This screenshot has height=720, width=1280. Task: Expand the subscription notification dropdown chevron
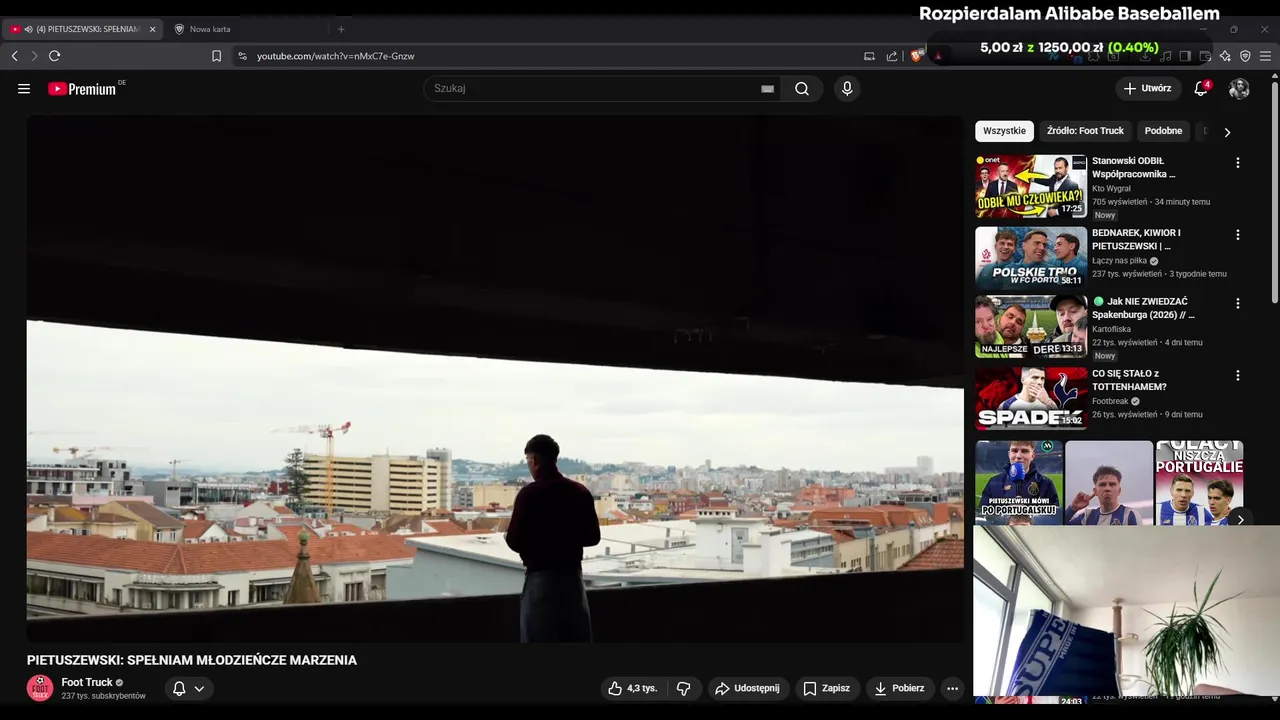[x=199, y=688]
